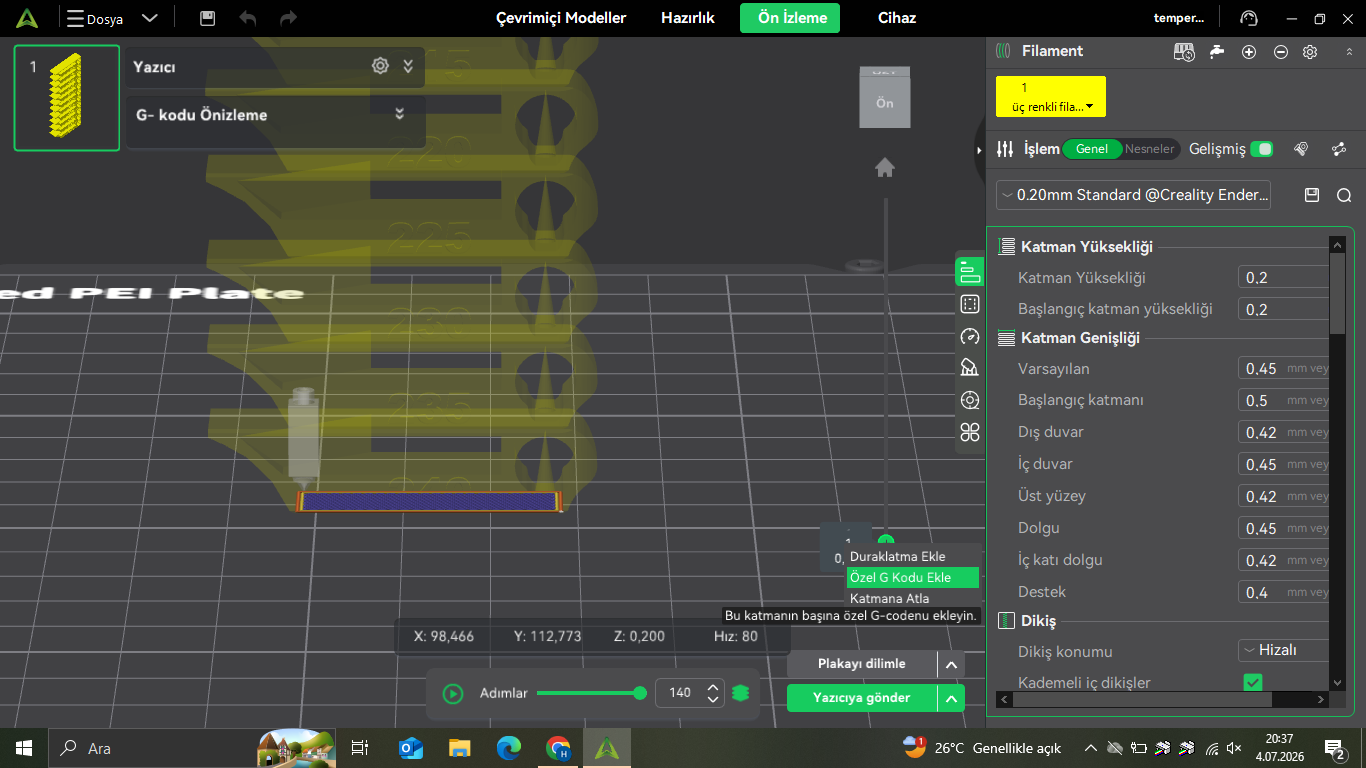Choose Katmana Atla menu entry
1366x768 pixels.
click(912, 598)
